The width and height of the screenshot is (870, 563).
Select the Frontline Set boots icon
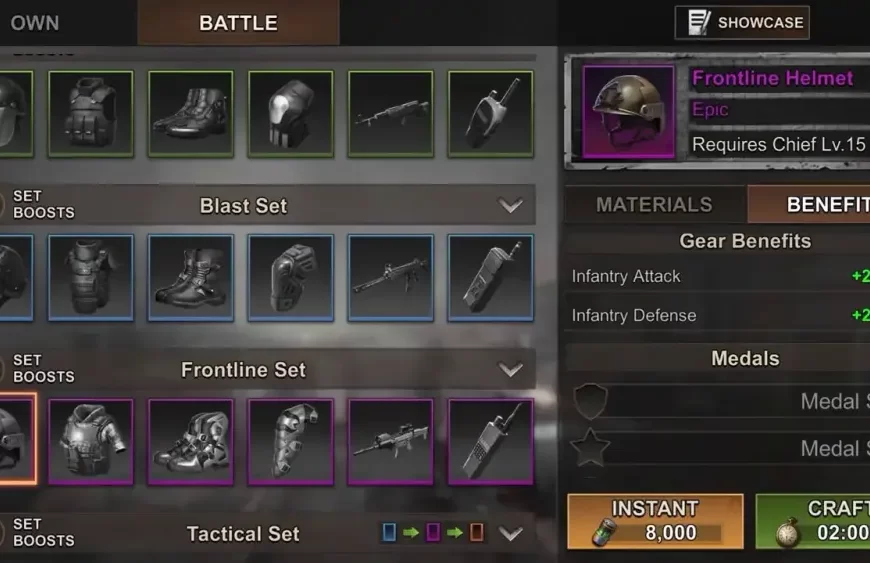tap(191, 442)
